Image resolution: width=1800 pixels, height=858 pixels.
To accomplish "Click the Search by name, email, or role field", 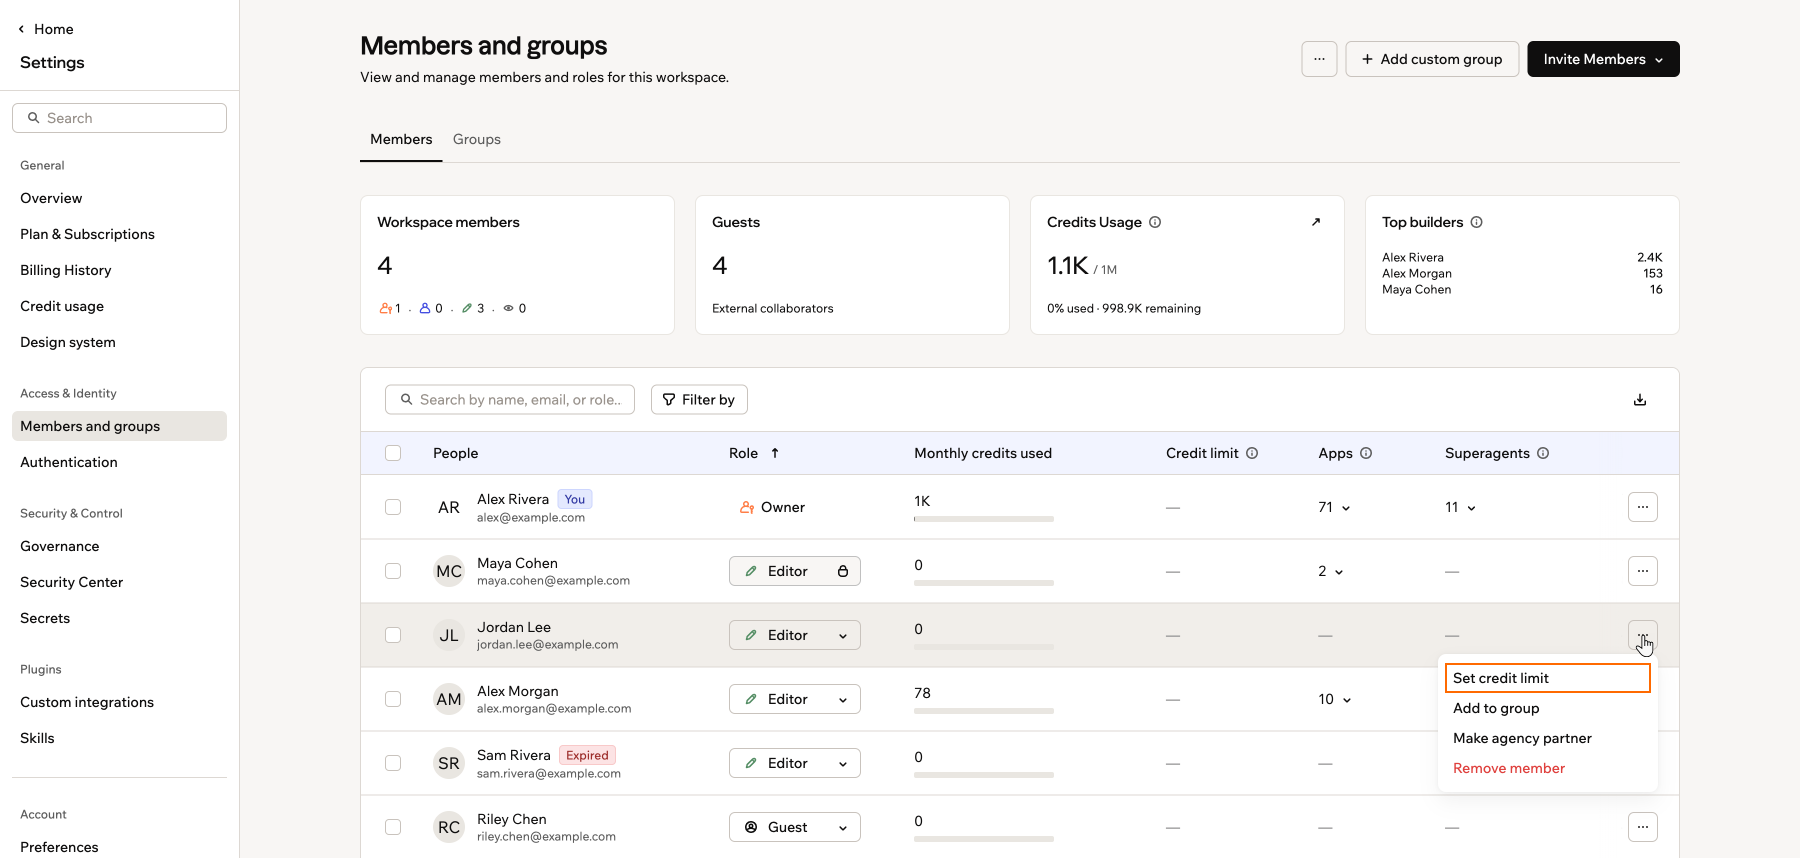I will (x=510, y=400).
